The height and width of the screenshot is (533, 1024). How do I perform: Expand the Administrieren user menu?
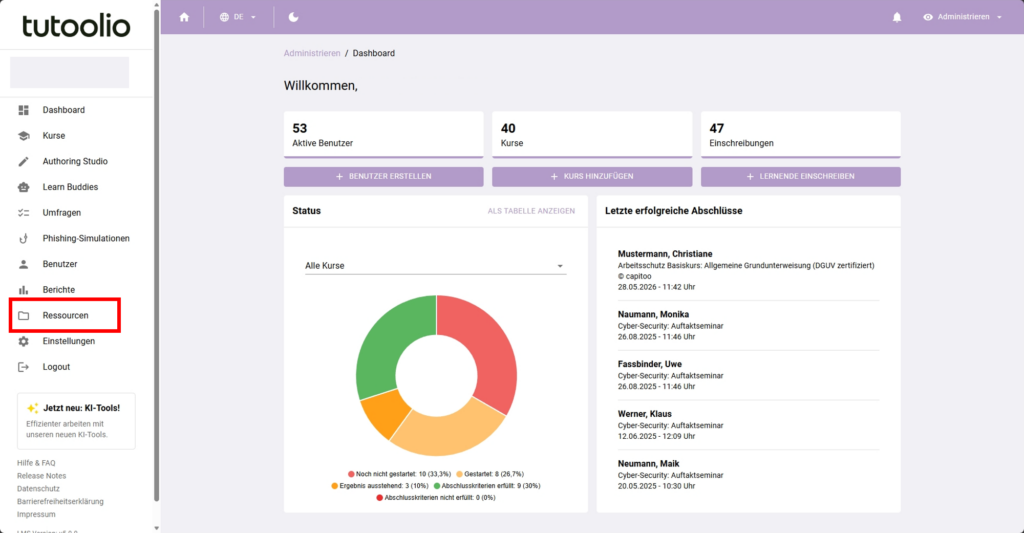(x=962, y=17)
